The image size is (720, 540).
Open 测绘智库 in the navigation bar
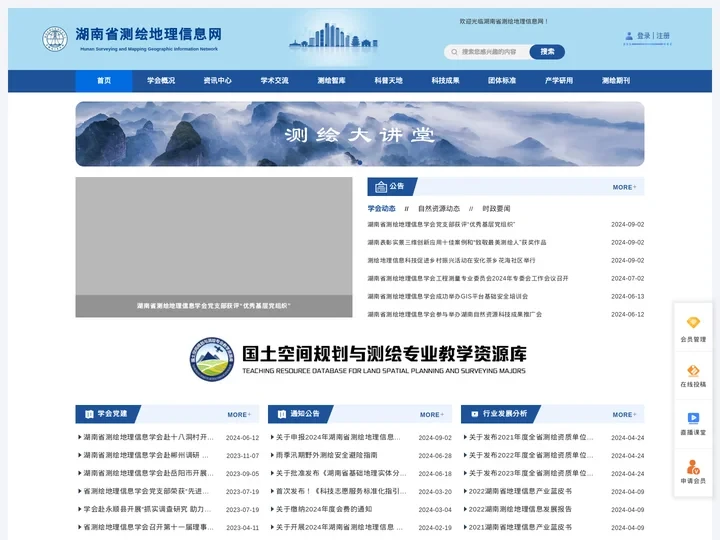point(331,81)
